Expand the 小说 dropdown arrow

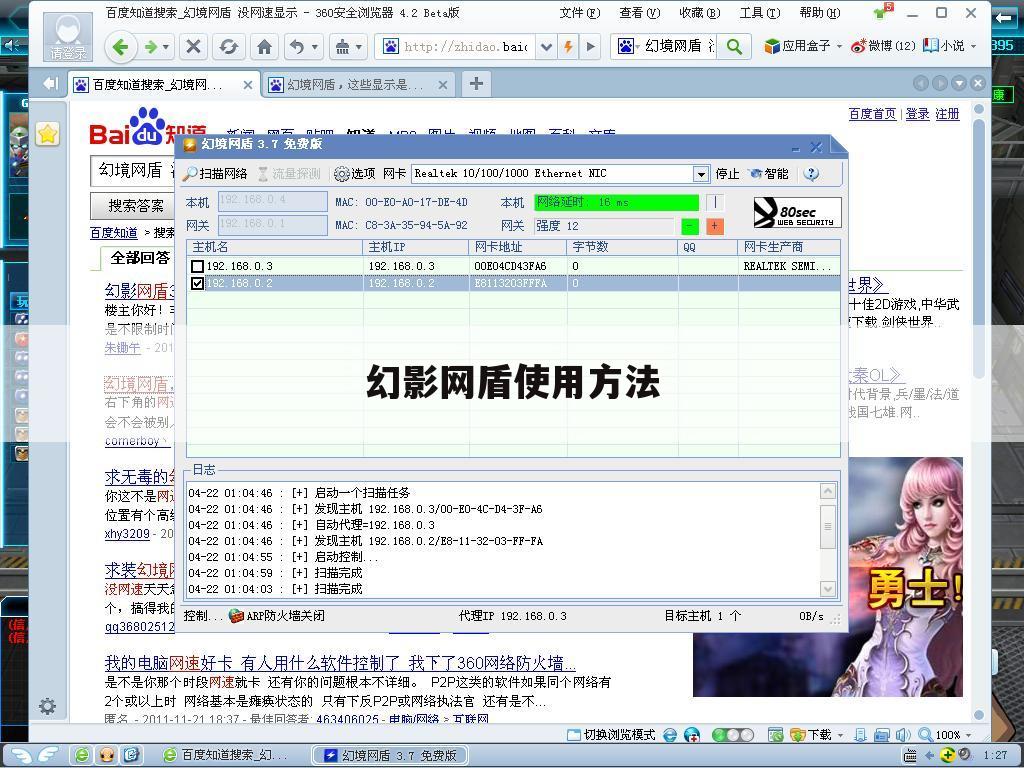point(974,46)
